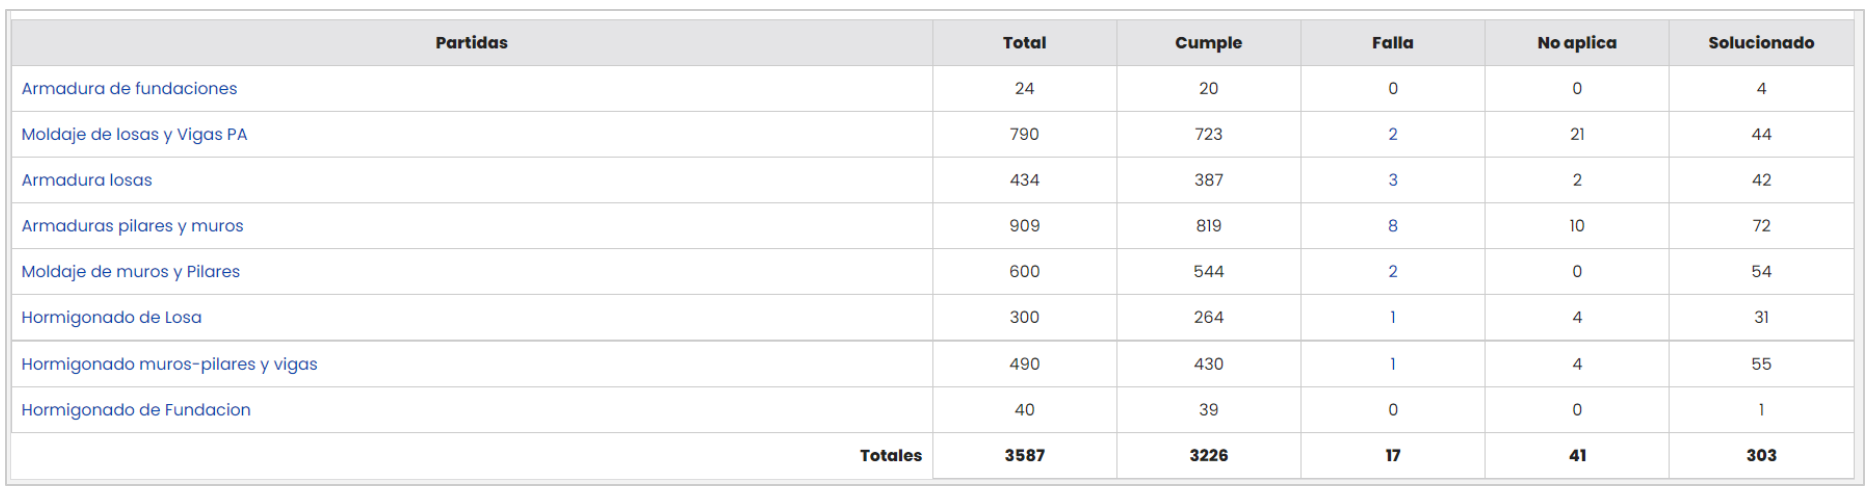Click Solucionado value for Hormigonado de Fundacion
The width and height of the screenshot is (1870, 494).
pos(1760,409)
